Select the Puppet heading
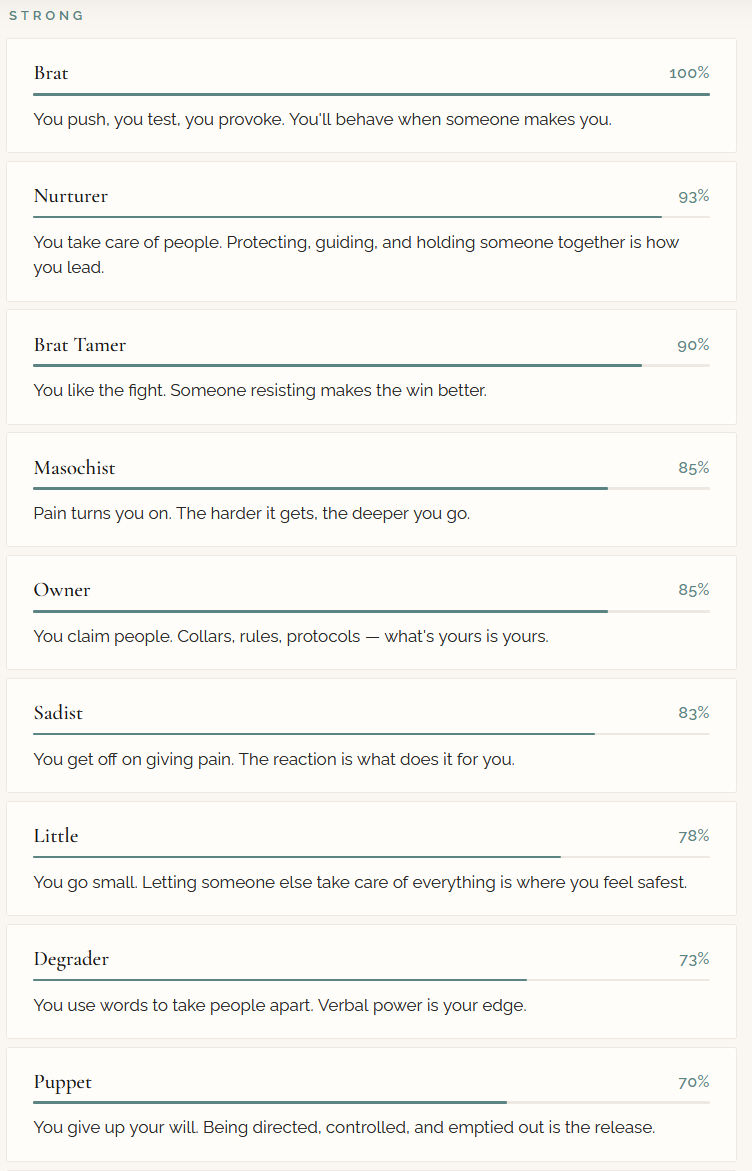This screenshot has height=1171, width=752. point(63,1082)
